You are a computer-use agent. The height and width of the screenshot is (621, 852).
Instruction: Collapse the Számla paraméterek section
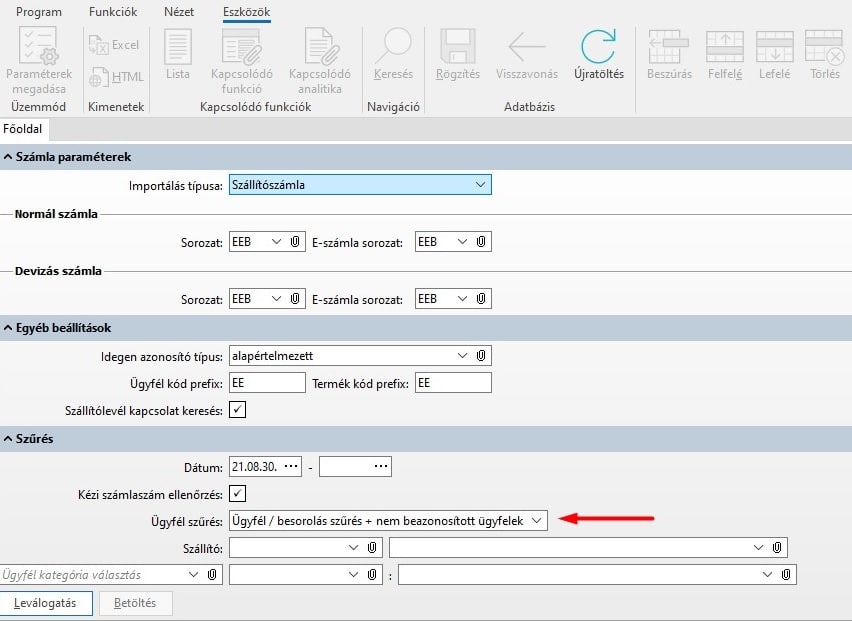pos(8,157)
